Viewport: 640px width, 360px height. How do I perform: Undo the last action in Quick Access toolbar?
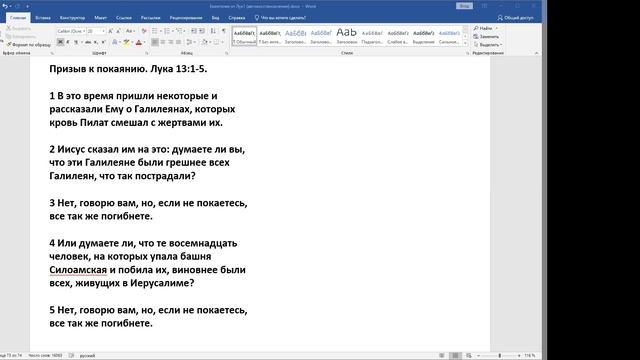pyautogui.click(x=5, y=6)
